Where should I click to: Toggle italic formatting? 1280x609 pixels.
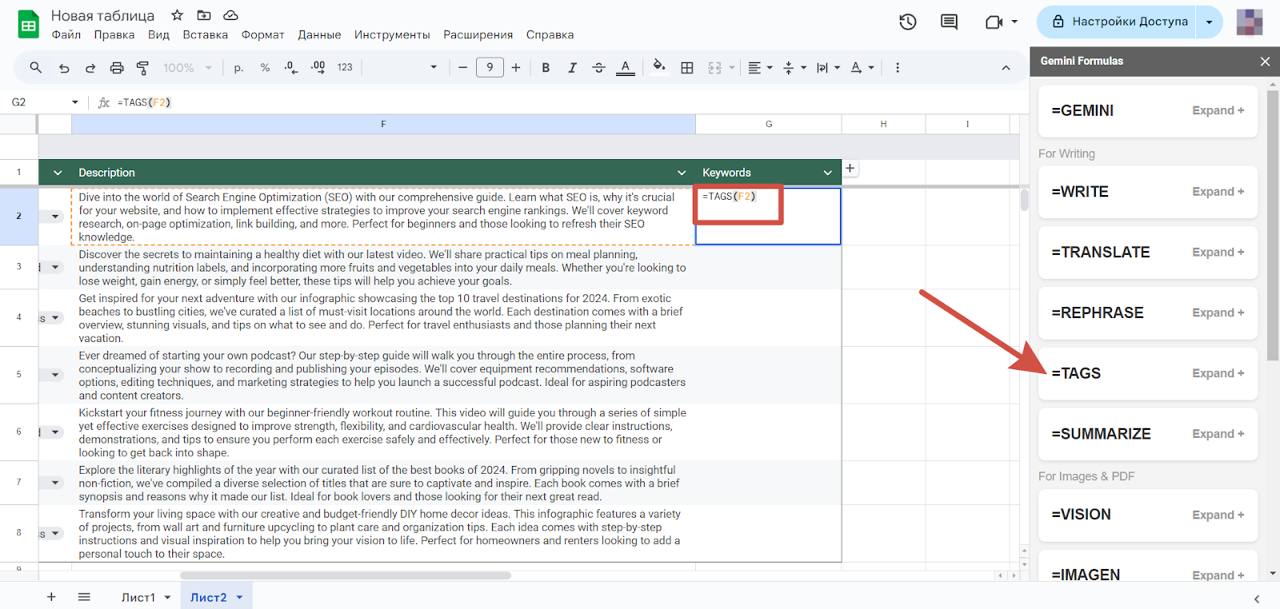[x=572, y=68]
